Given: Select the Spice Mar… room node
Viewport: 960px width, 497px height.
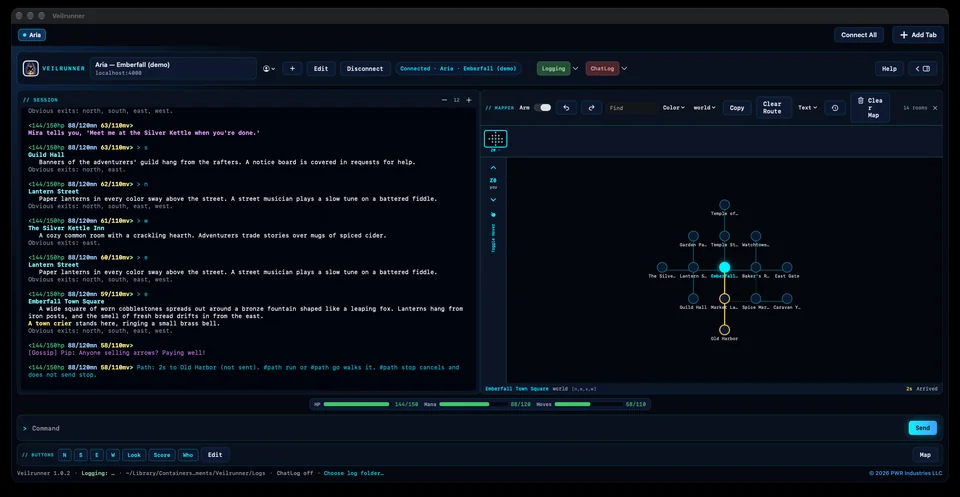Looking at the screenshot, I should coord(756,299).
